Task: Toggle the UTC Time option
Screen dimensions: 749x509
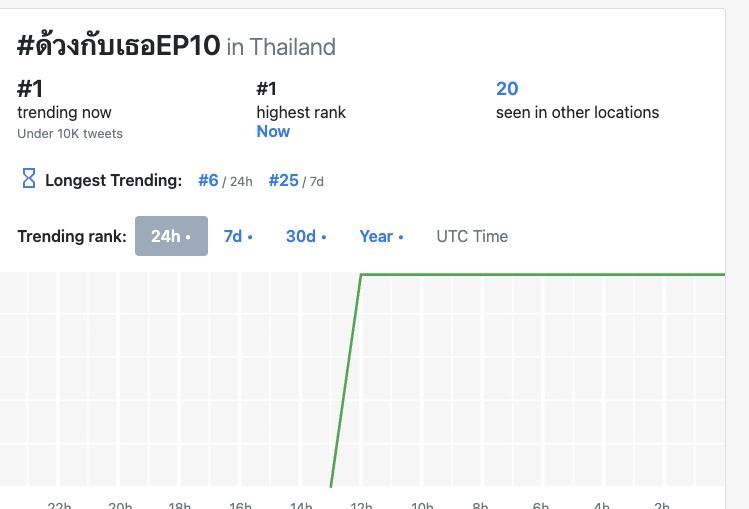Action: [472, 236]
